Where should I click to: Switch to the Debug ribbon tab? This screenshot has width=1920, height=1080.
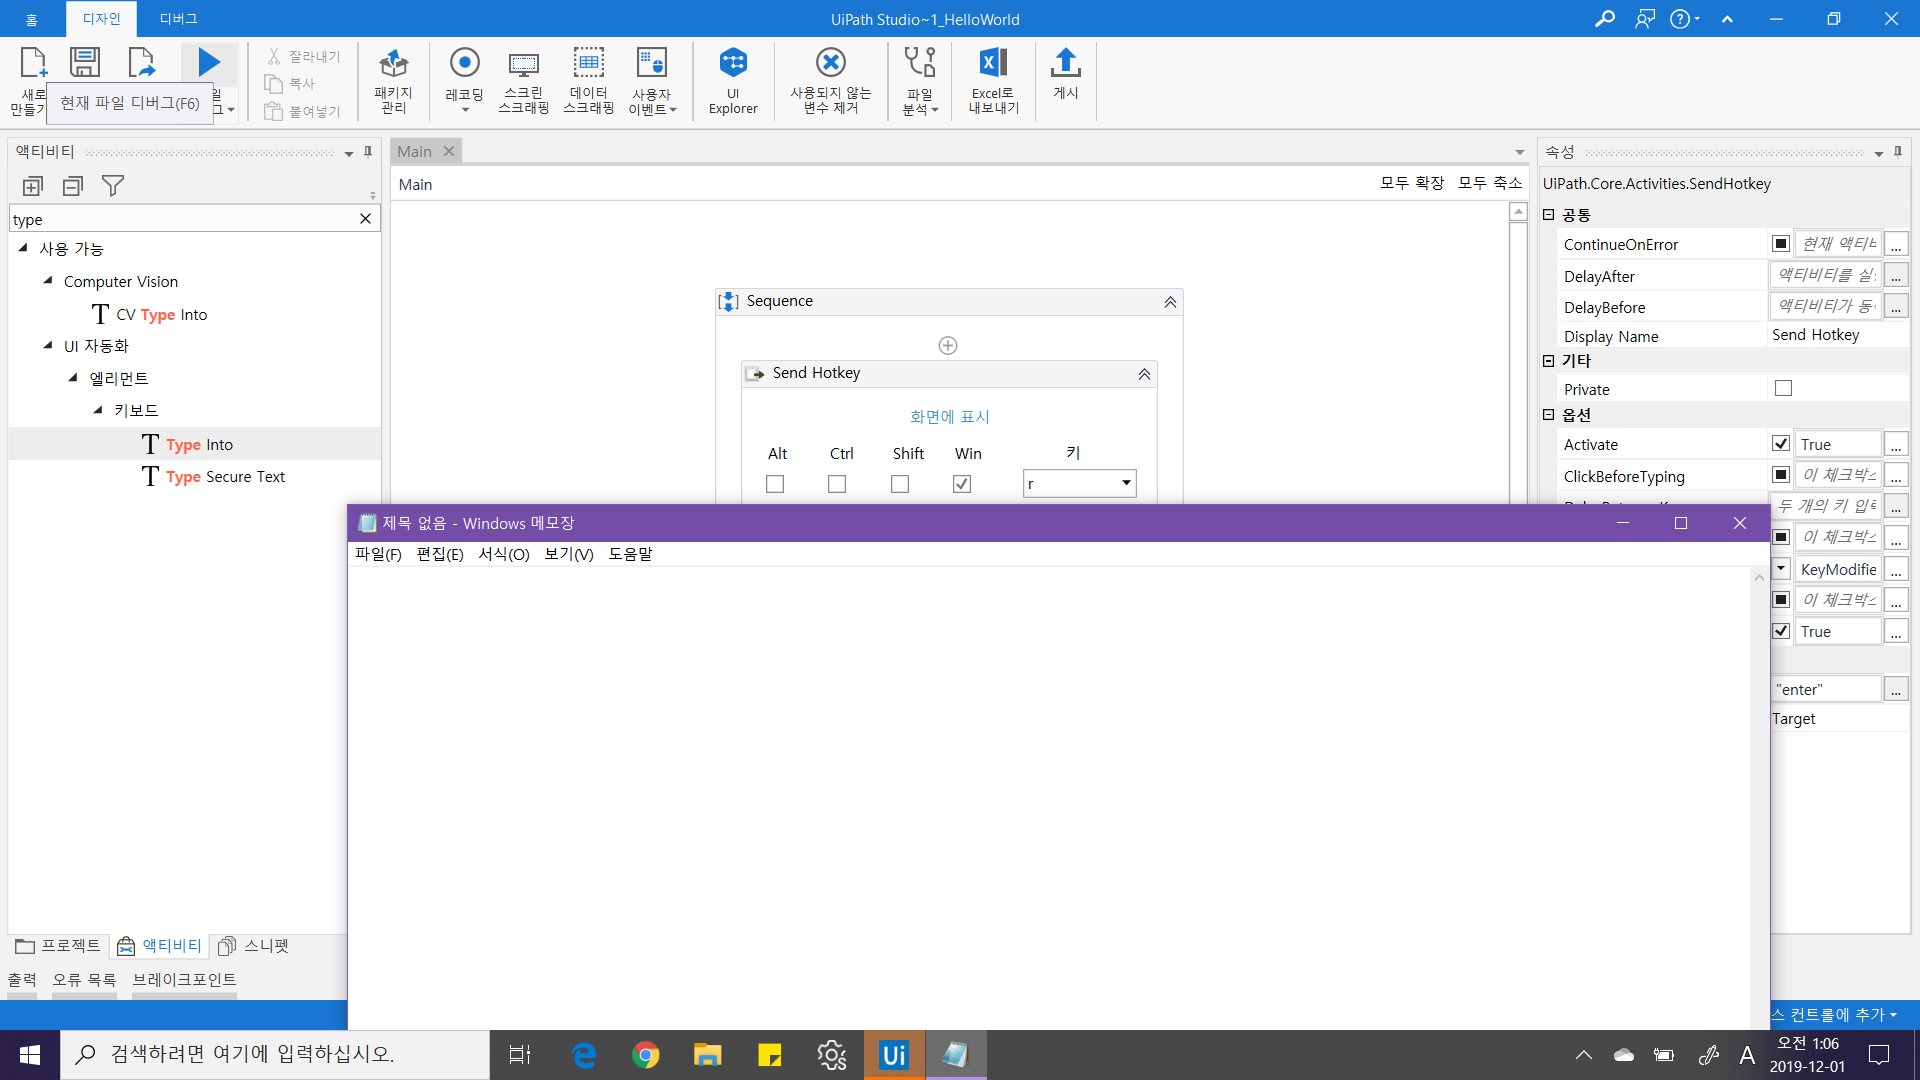(x=178, y=19)
